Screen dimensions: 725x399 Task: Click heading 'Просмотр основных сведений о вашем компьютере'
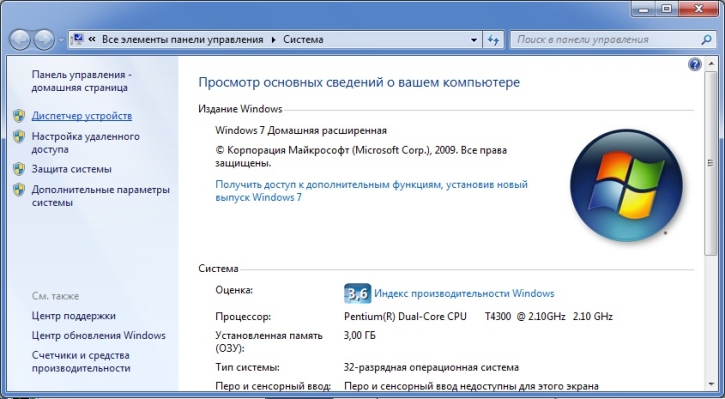(x=359, y=82)
